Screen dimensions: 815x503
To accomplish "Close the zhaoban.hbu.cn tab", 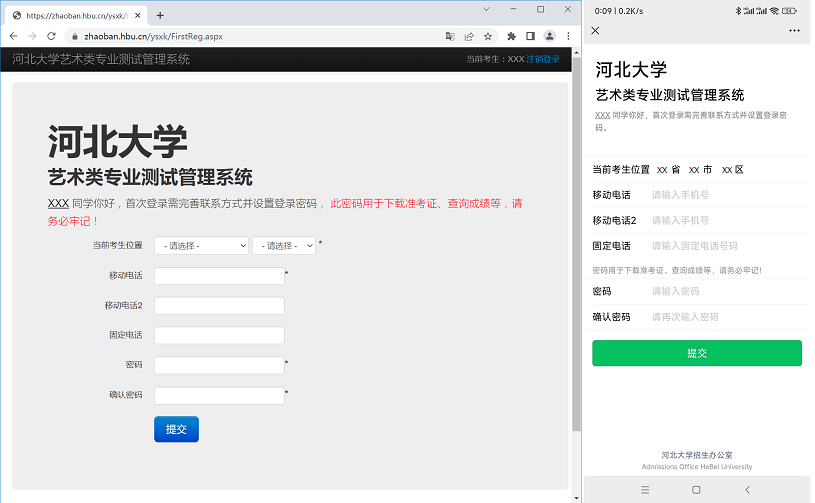I will coord(138,16).
